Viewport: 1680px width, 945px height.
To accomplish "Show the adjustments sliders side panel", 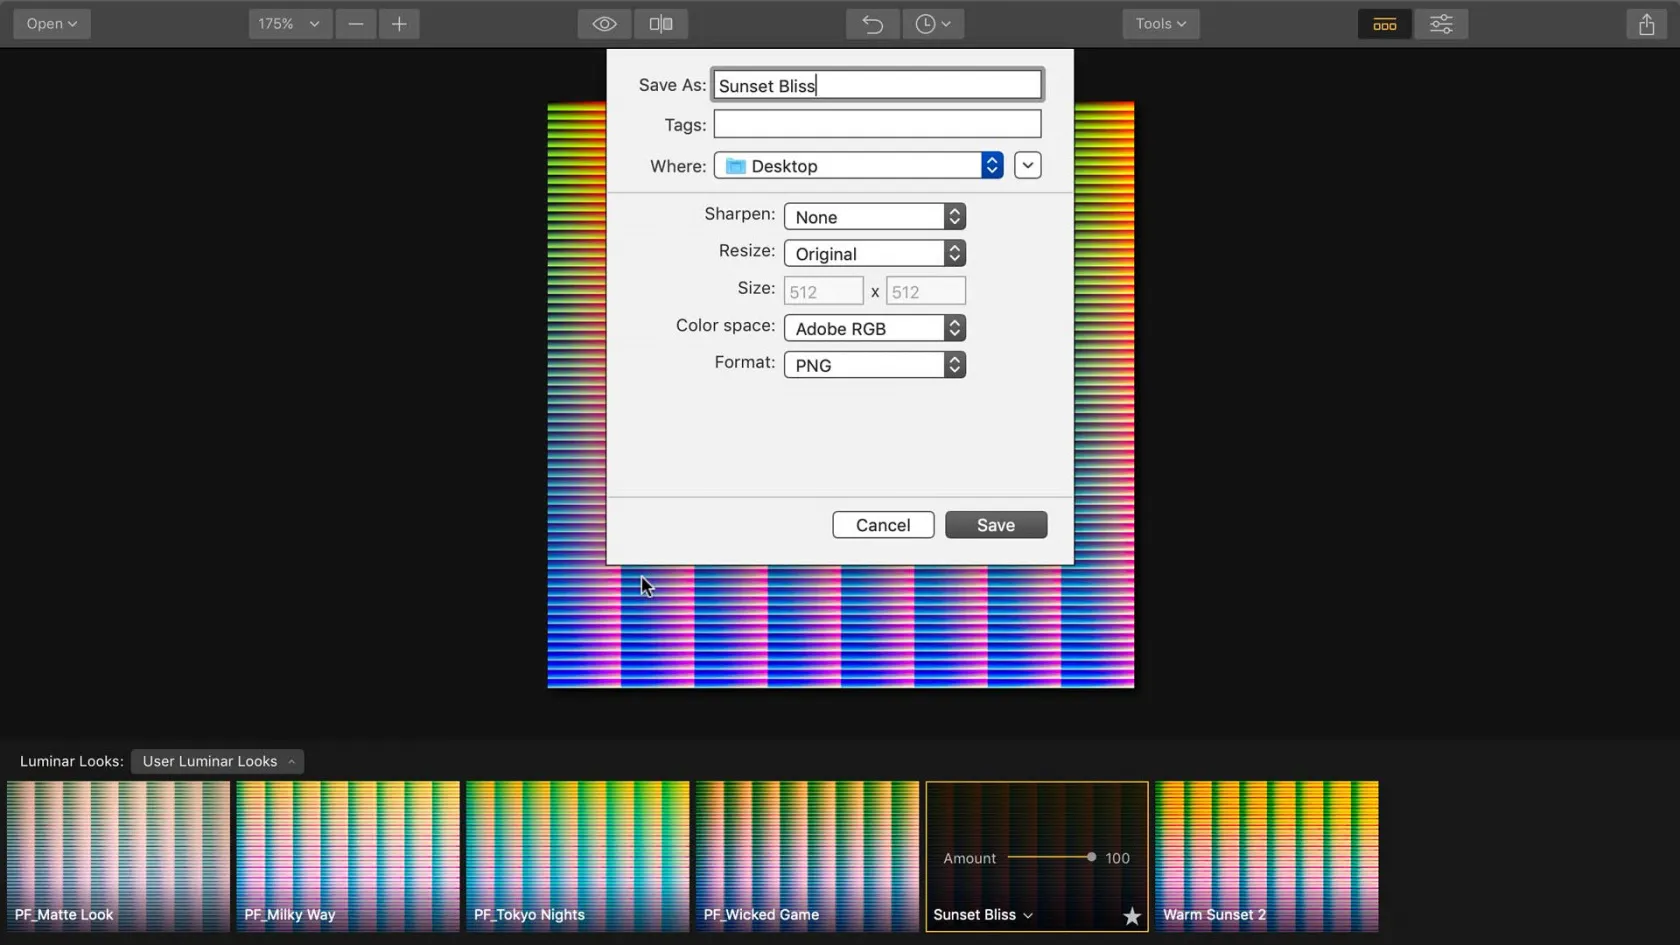I will click(1441, 24).
